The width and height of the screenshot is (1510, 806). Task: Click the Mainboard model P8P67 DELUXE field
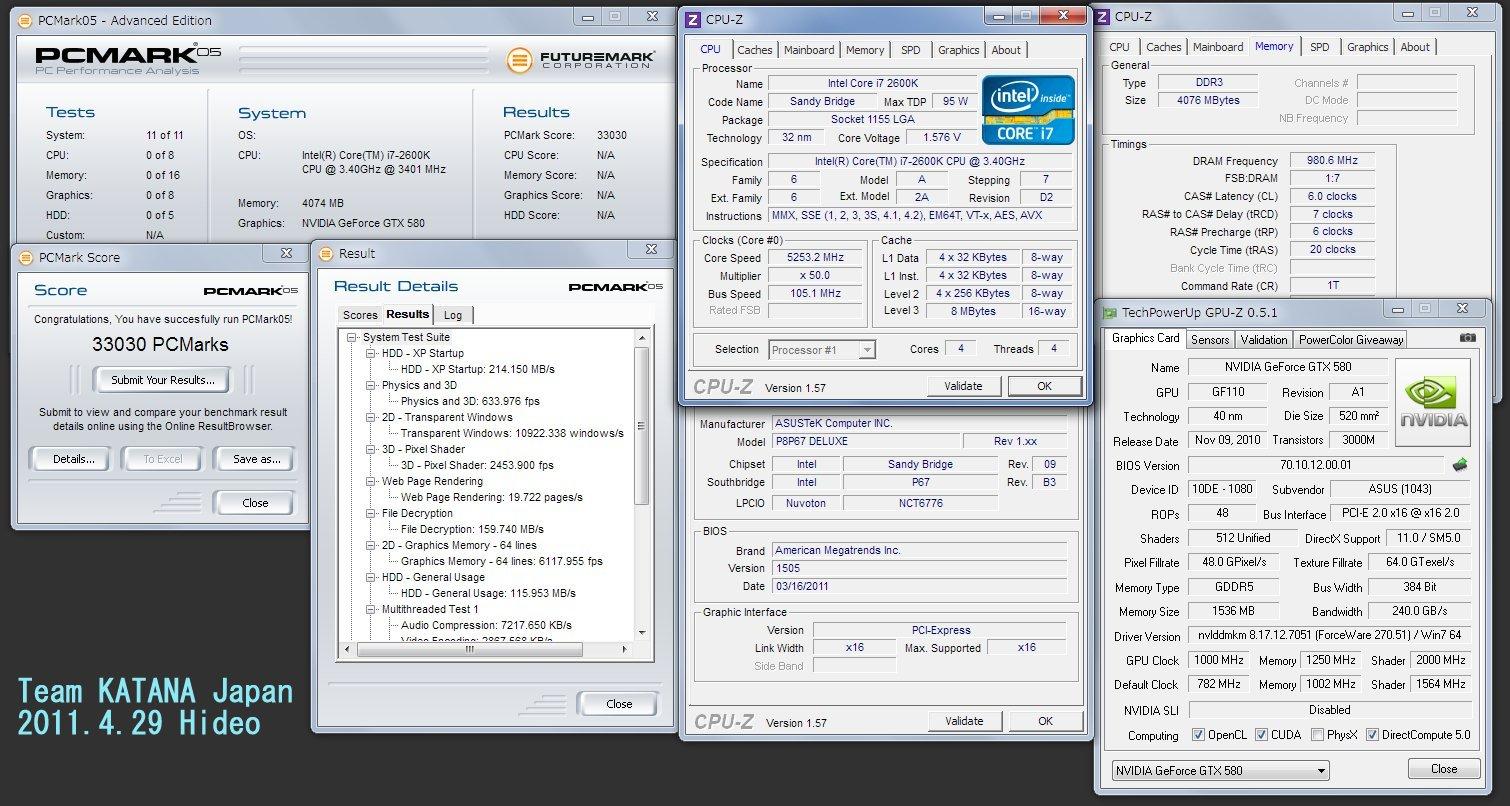[x=865, y=442]
